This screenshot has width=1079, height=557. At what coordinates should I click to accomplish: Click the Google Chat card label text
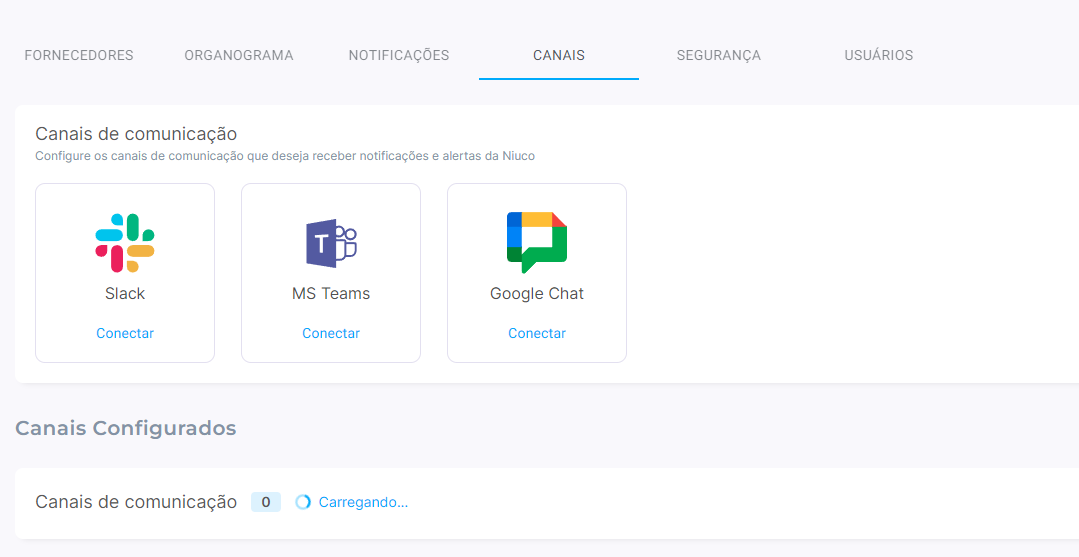pos(537,293)
